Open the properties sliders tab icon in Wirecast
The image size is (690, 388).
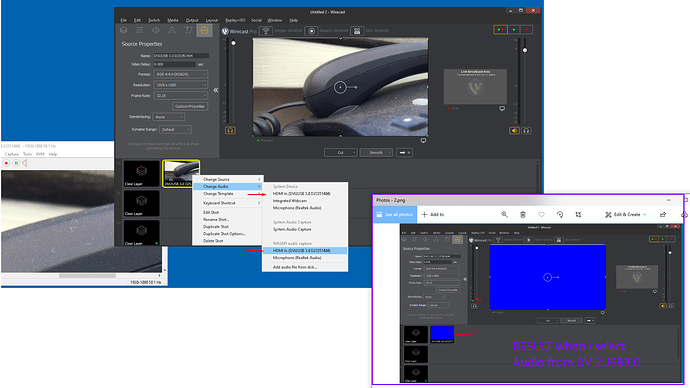pyautogui.click(x=139, y=30)
